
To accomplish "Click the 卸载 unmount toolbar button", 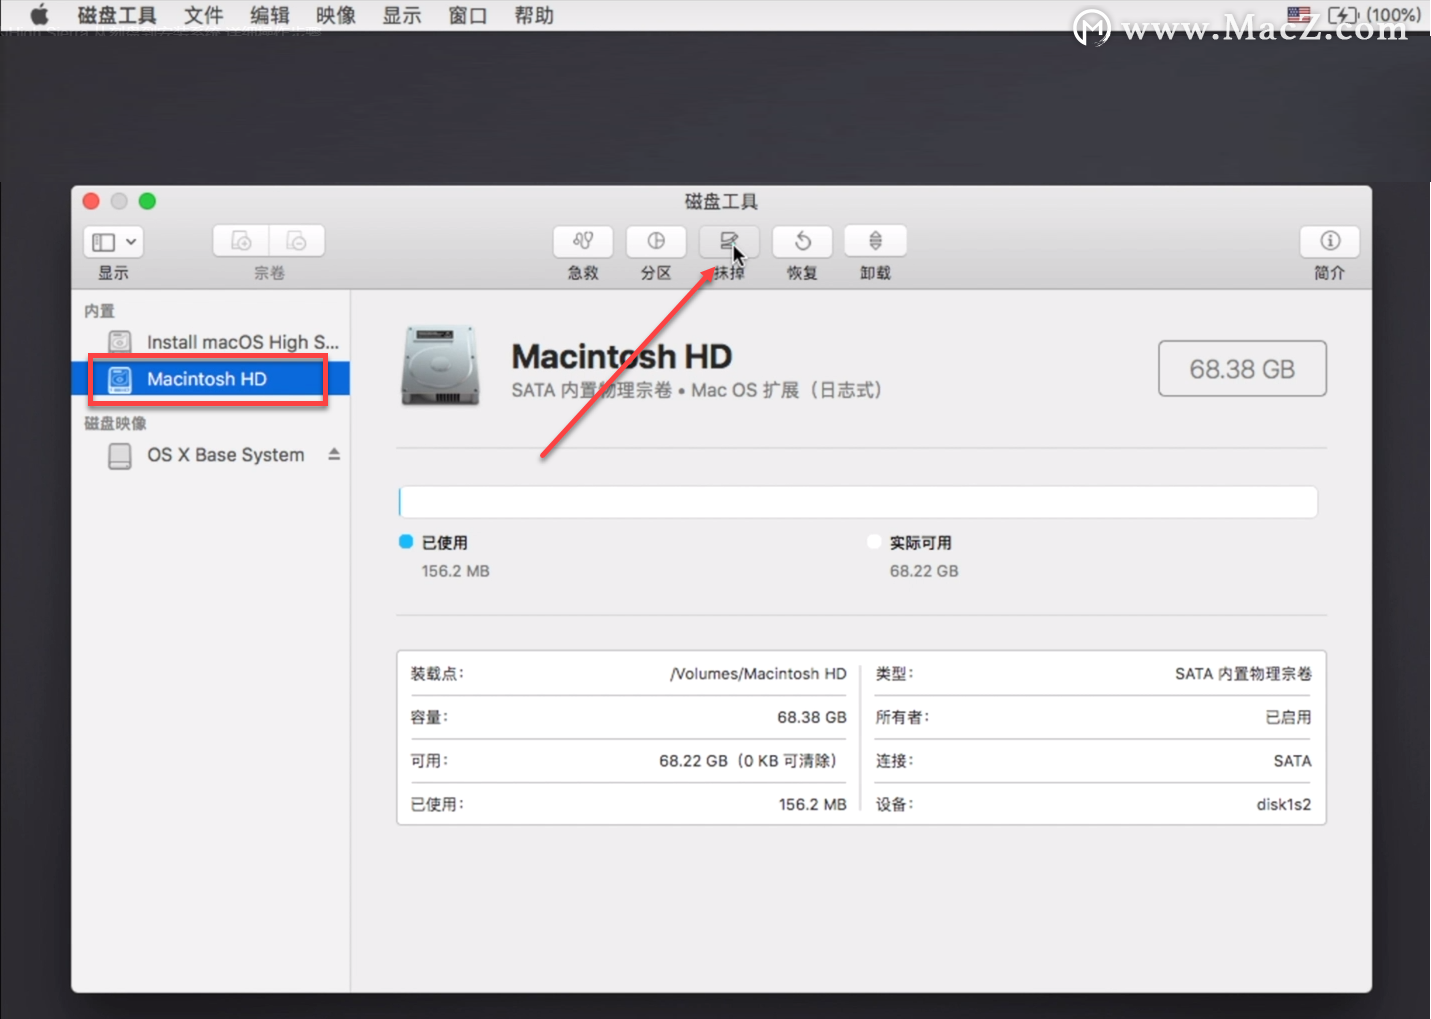I will (x=875, y=241).
